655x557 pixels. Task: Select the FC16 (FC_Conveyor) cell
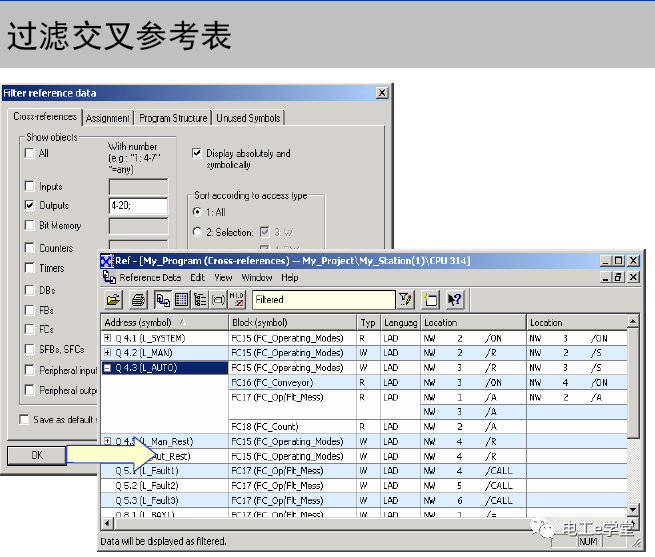coord(292,382)
